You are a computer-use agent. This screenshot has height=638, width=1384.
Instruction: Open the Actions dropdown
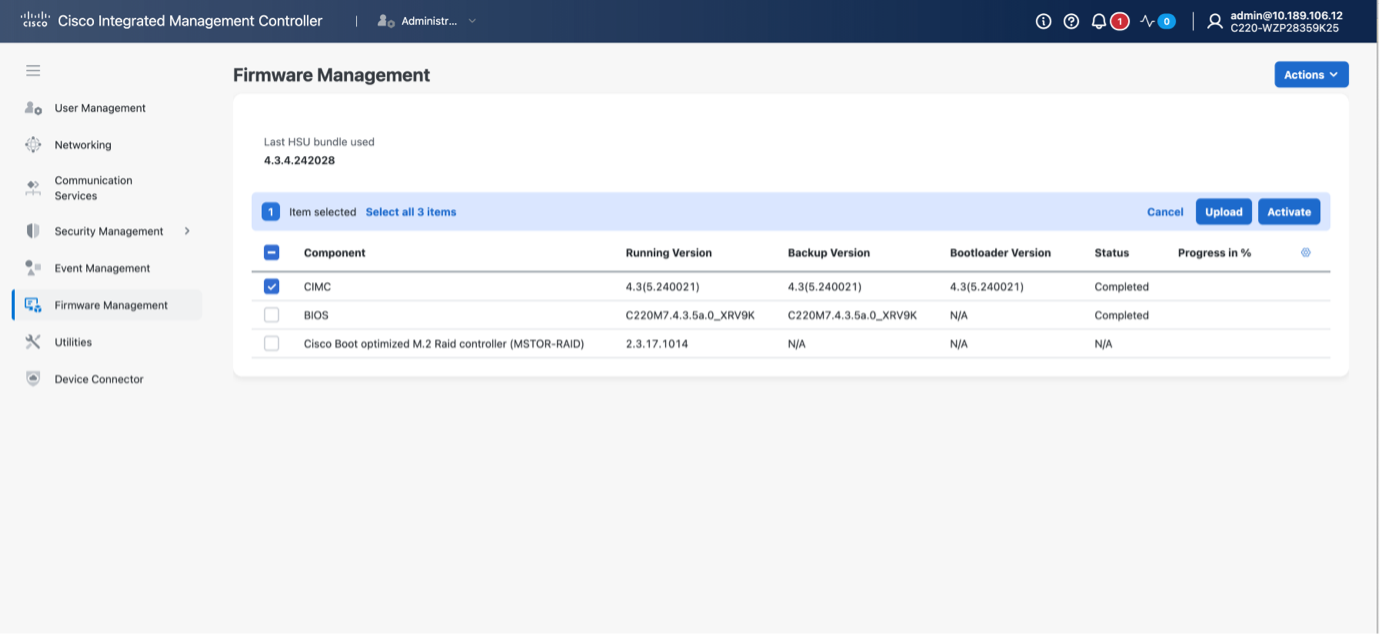pyautogui.click(x=1310, y=75)
